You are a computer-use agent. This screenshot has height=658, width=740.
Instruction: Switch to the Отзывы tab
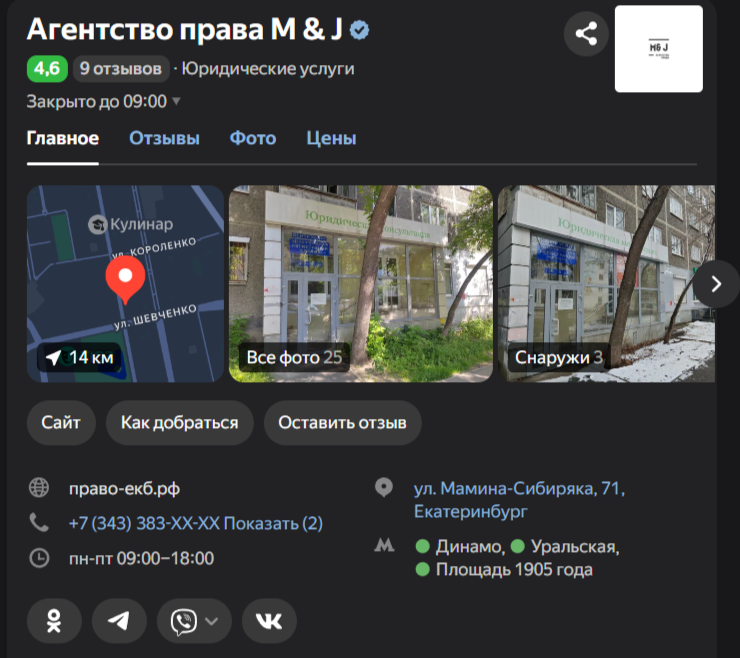(x=164, y=139)
